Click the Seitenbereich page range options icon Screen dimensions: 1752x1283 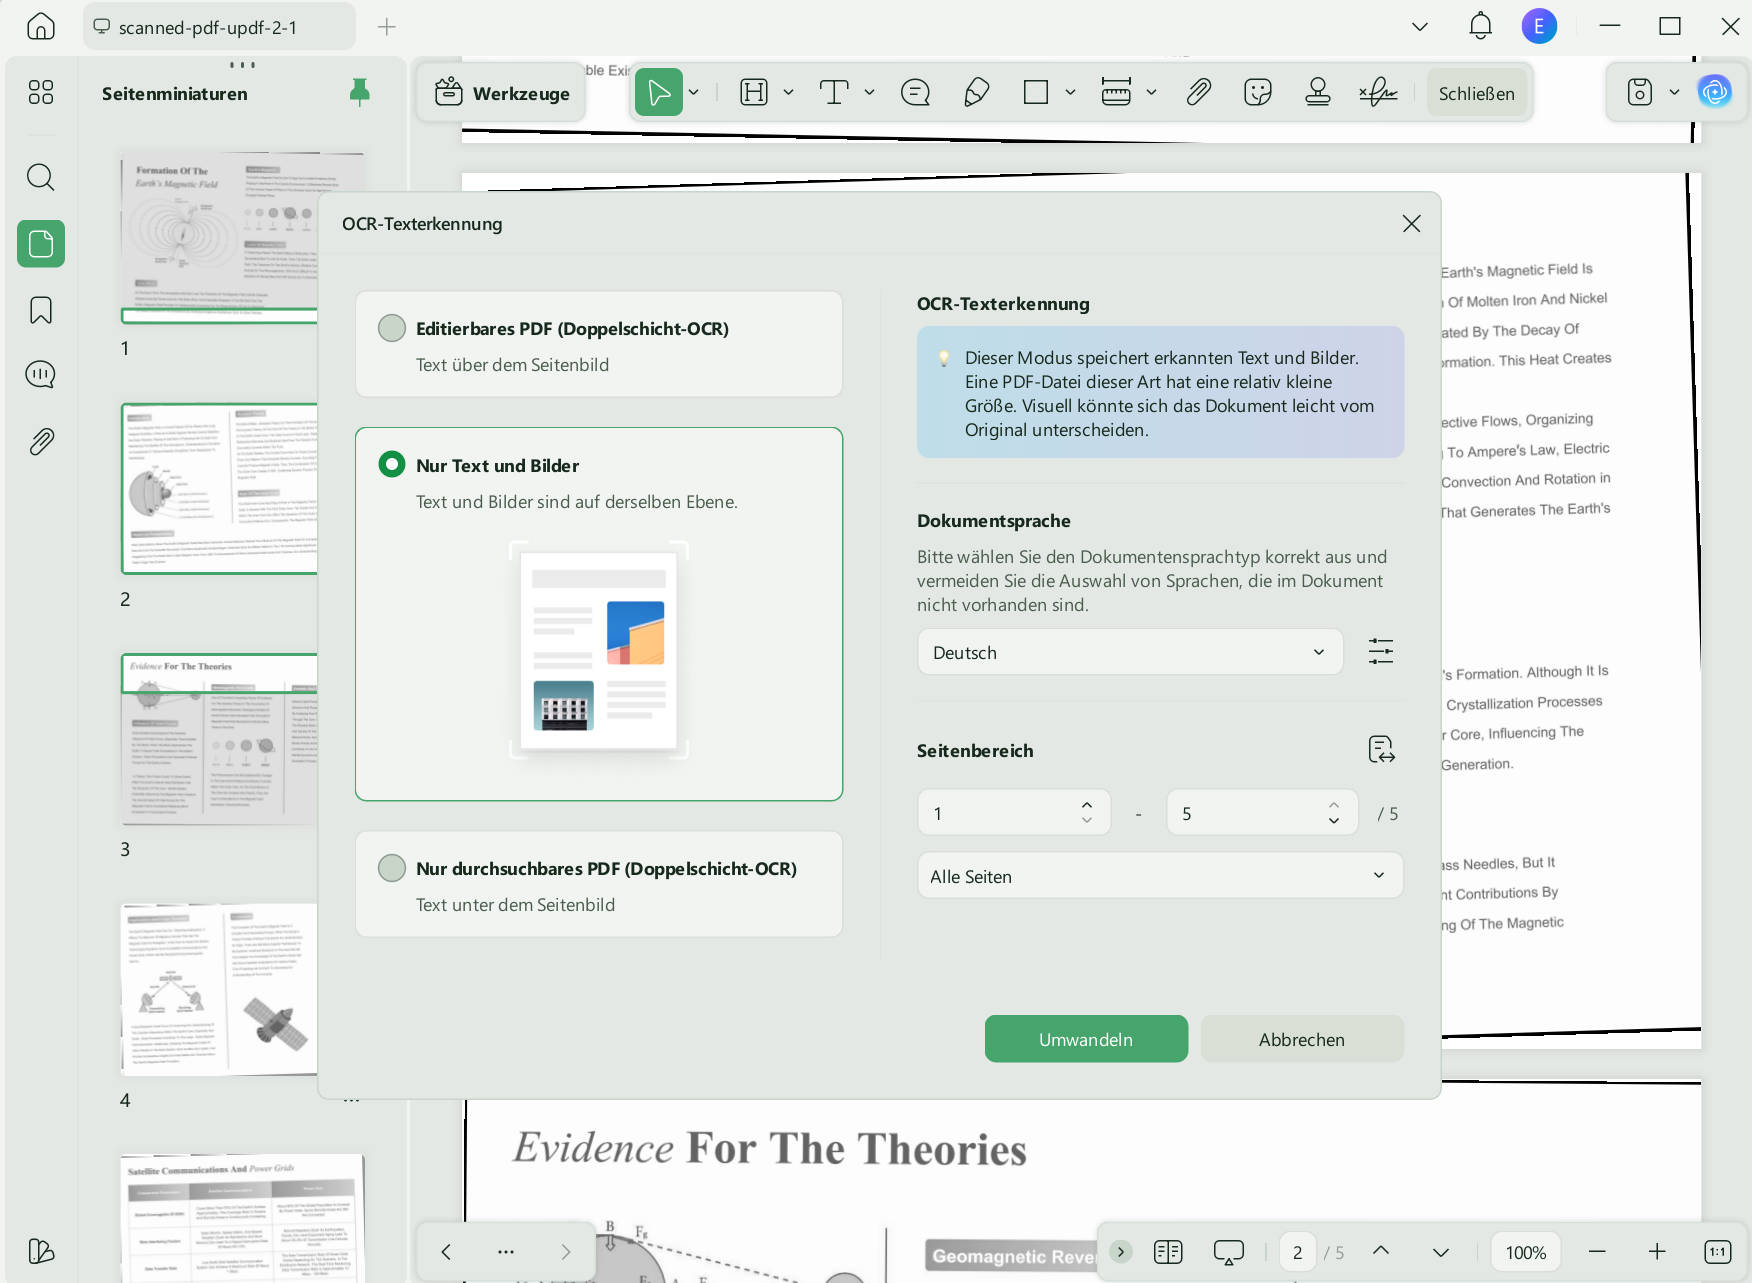1381,750
